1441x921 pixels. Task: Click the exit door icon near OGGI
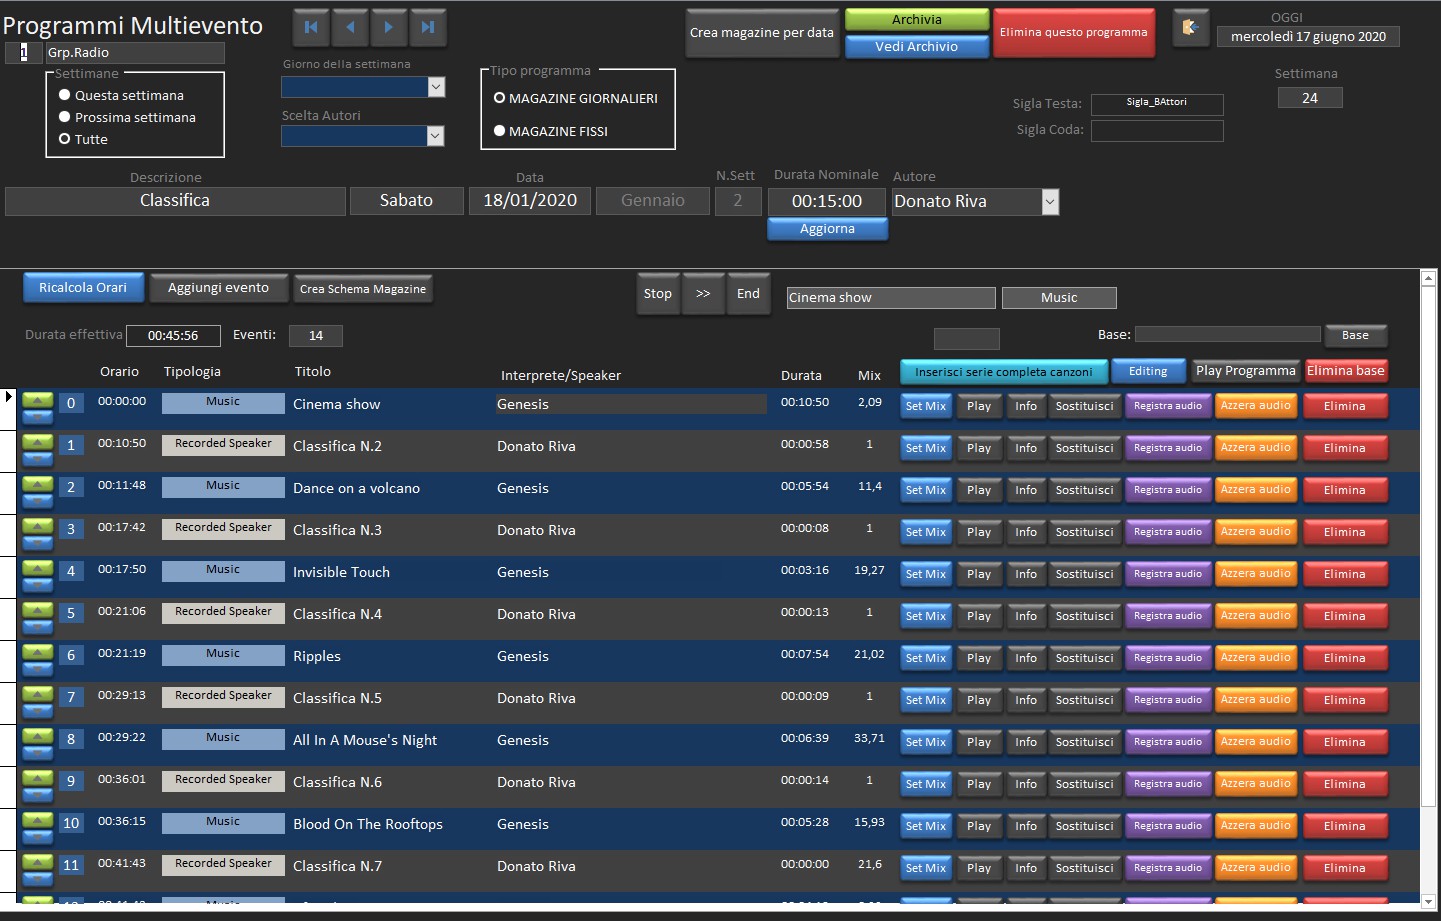[x=1190, y=28]
